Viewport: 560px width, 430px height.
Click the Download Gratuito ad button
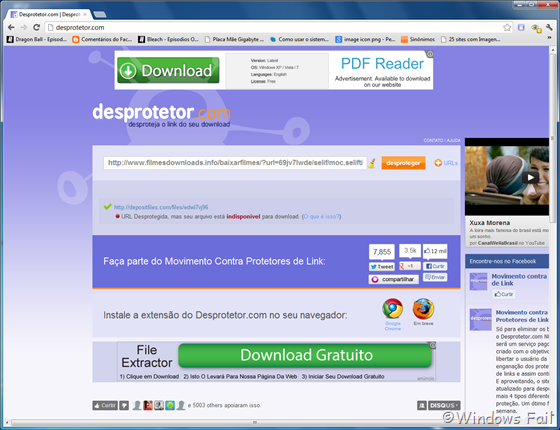click(x=305, y=355)
